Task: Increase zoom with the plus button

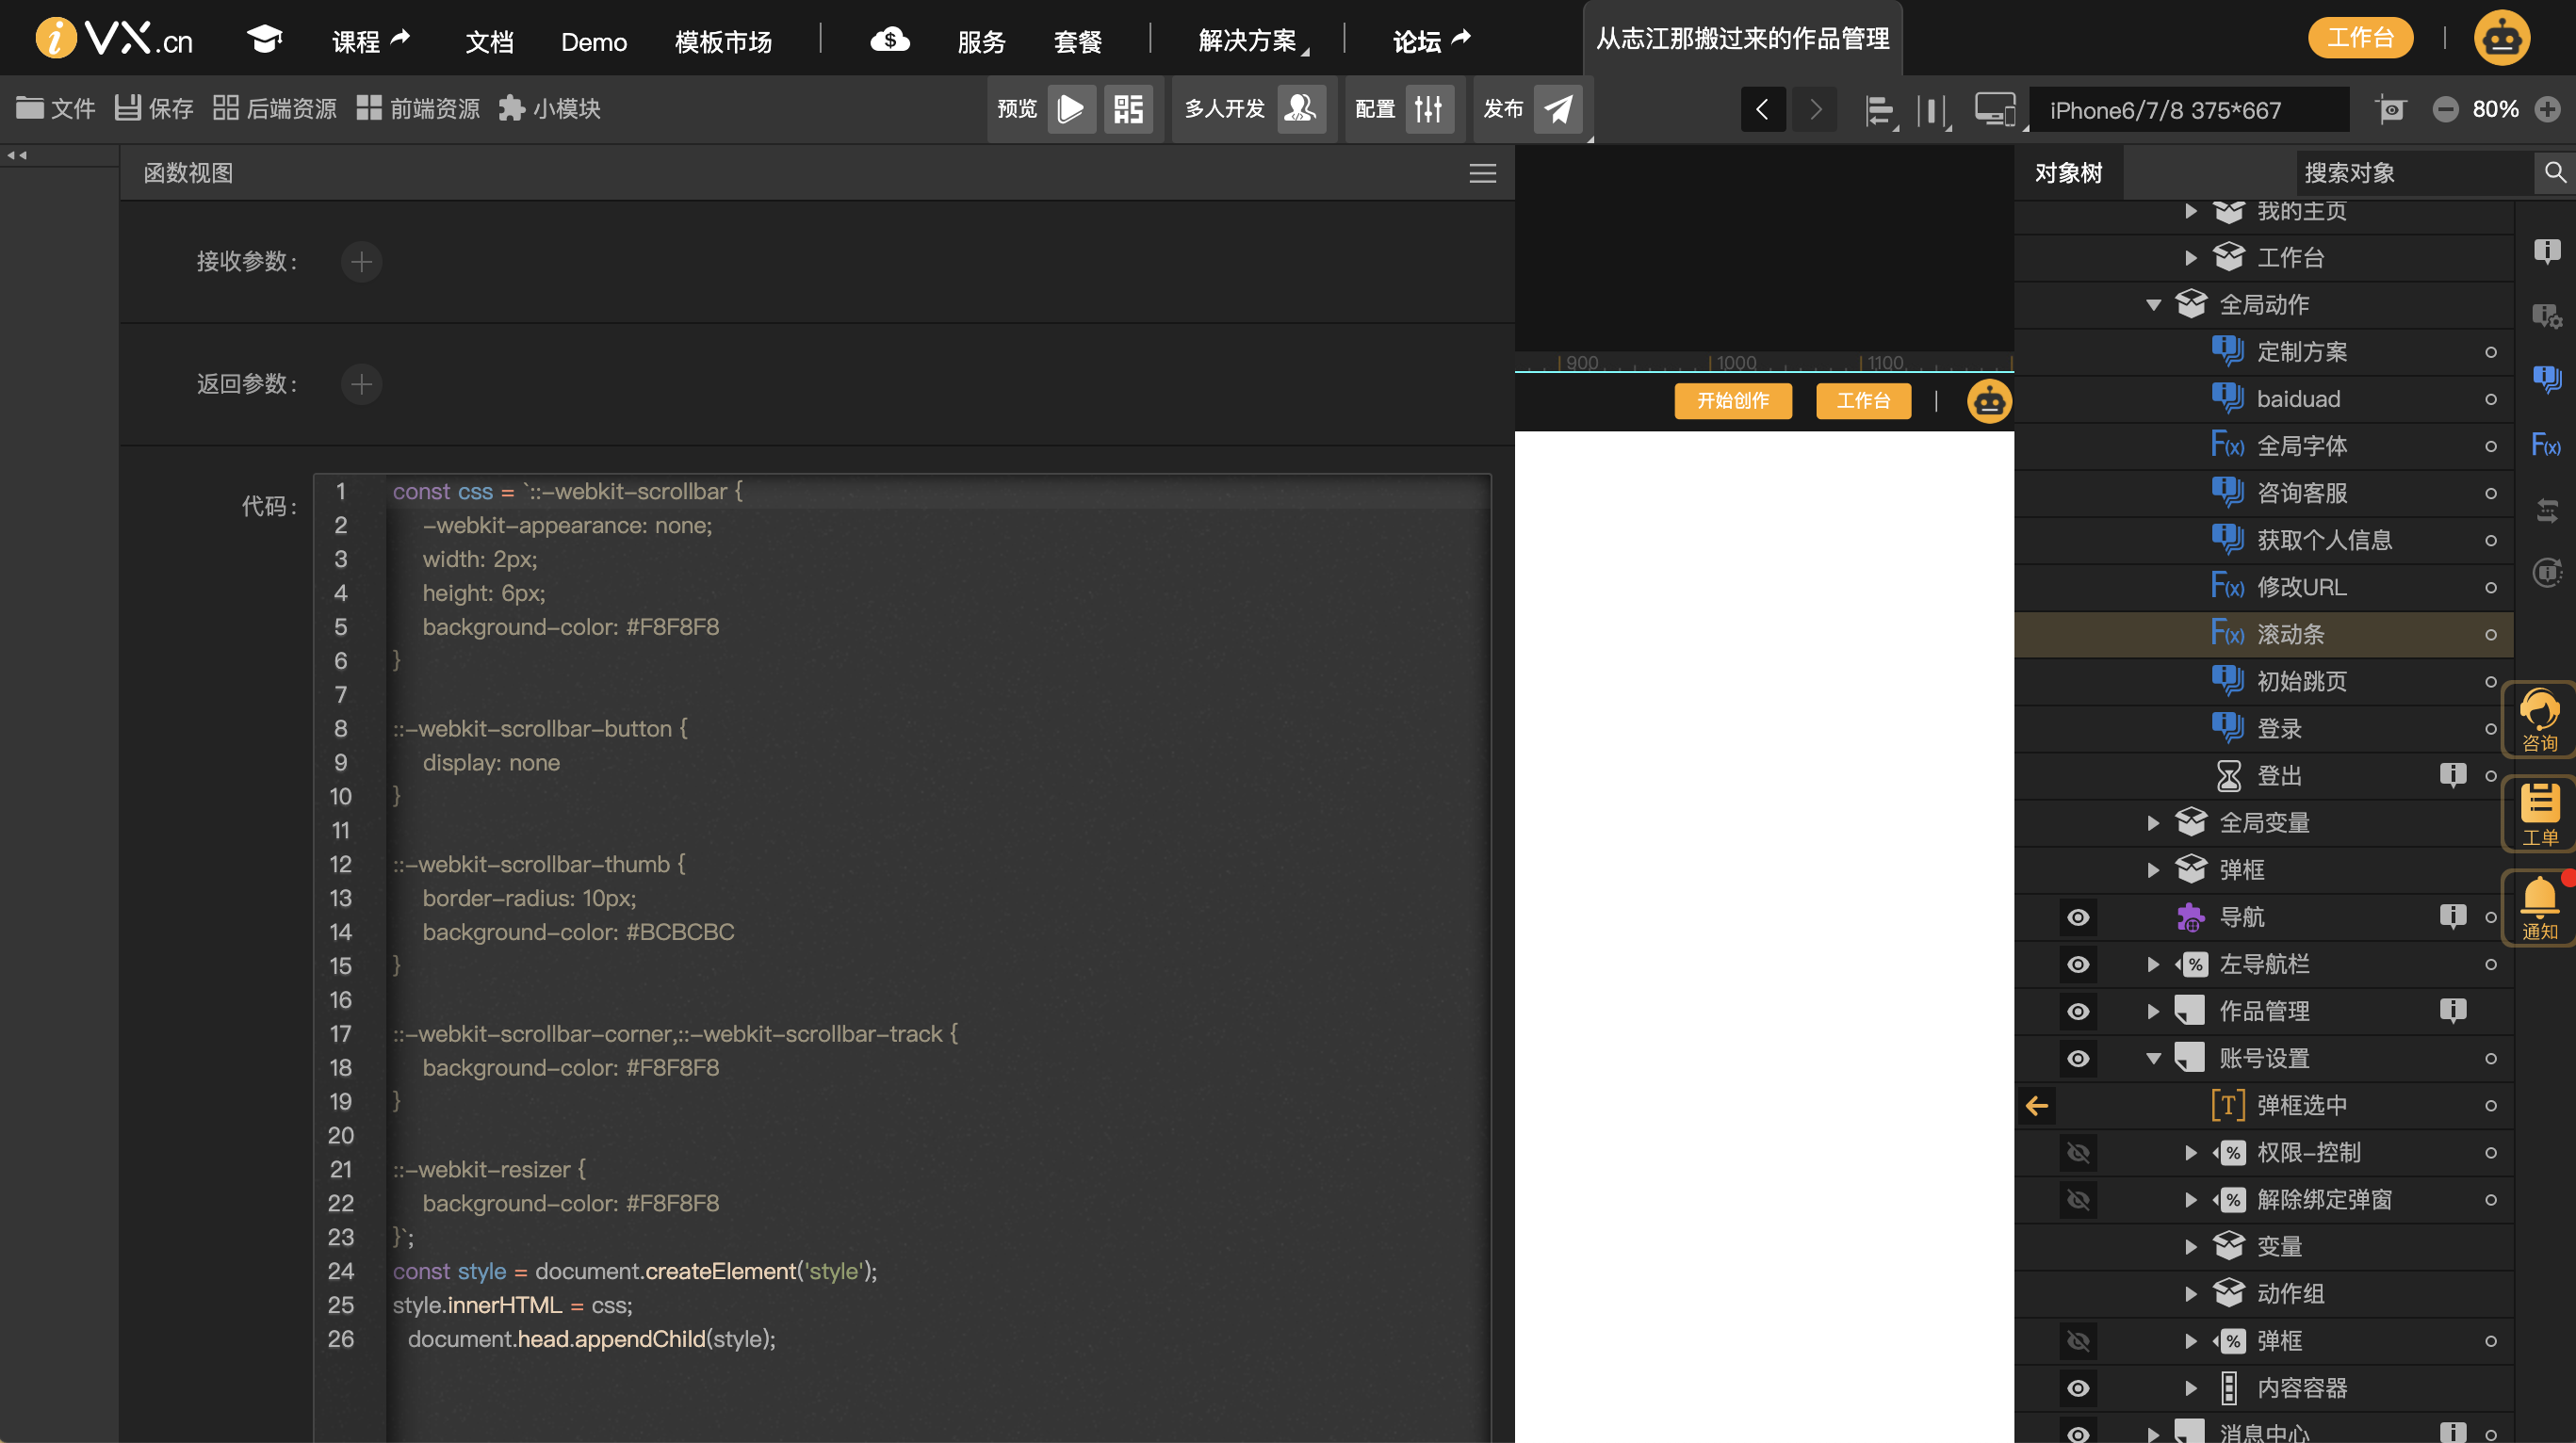Action: coord(2547,109)
